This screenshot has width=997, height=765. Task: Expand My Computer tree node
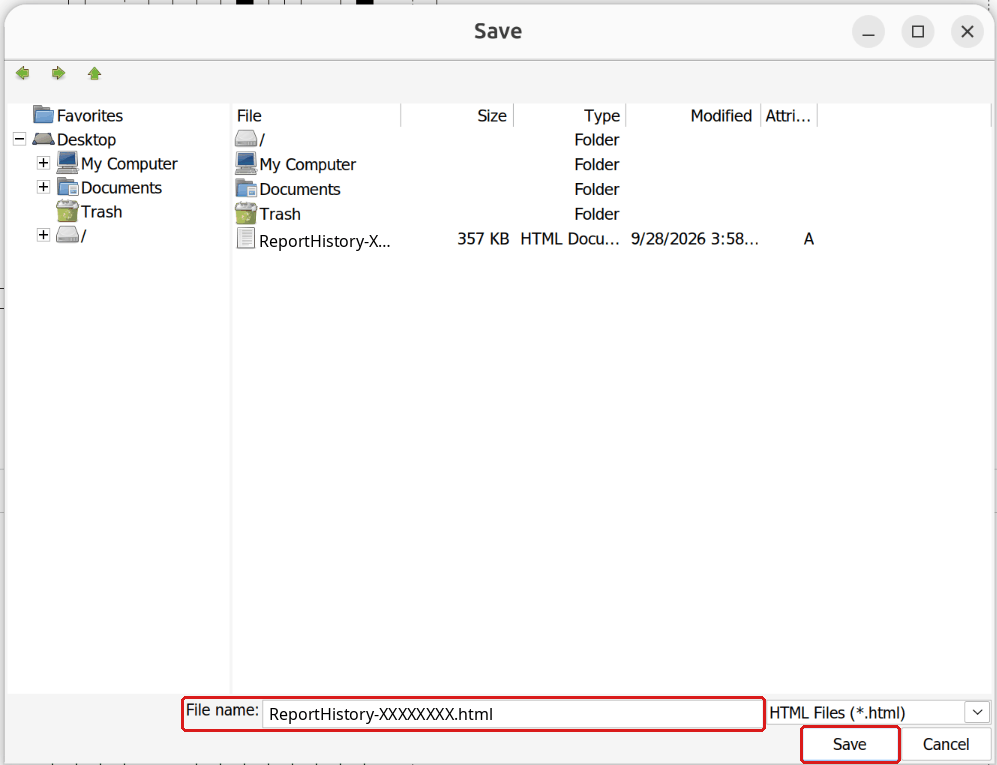pos(43,163)
